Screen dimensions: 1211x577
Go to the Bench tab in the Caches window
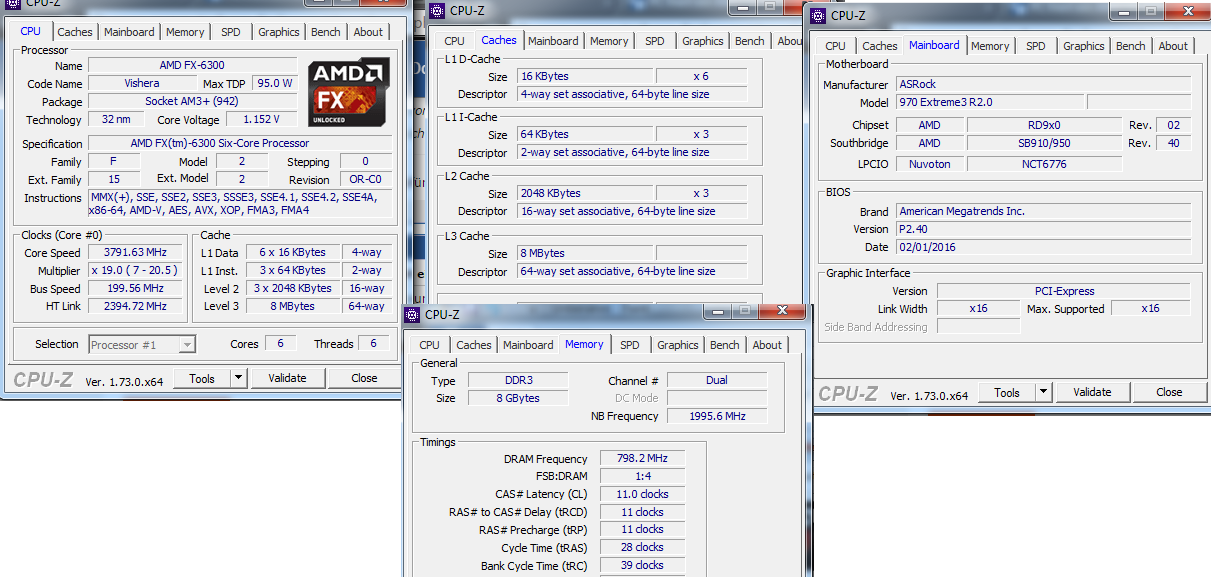coord(750,41)
